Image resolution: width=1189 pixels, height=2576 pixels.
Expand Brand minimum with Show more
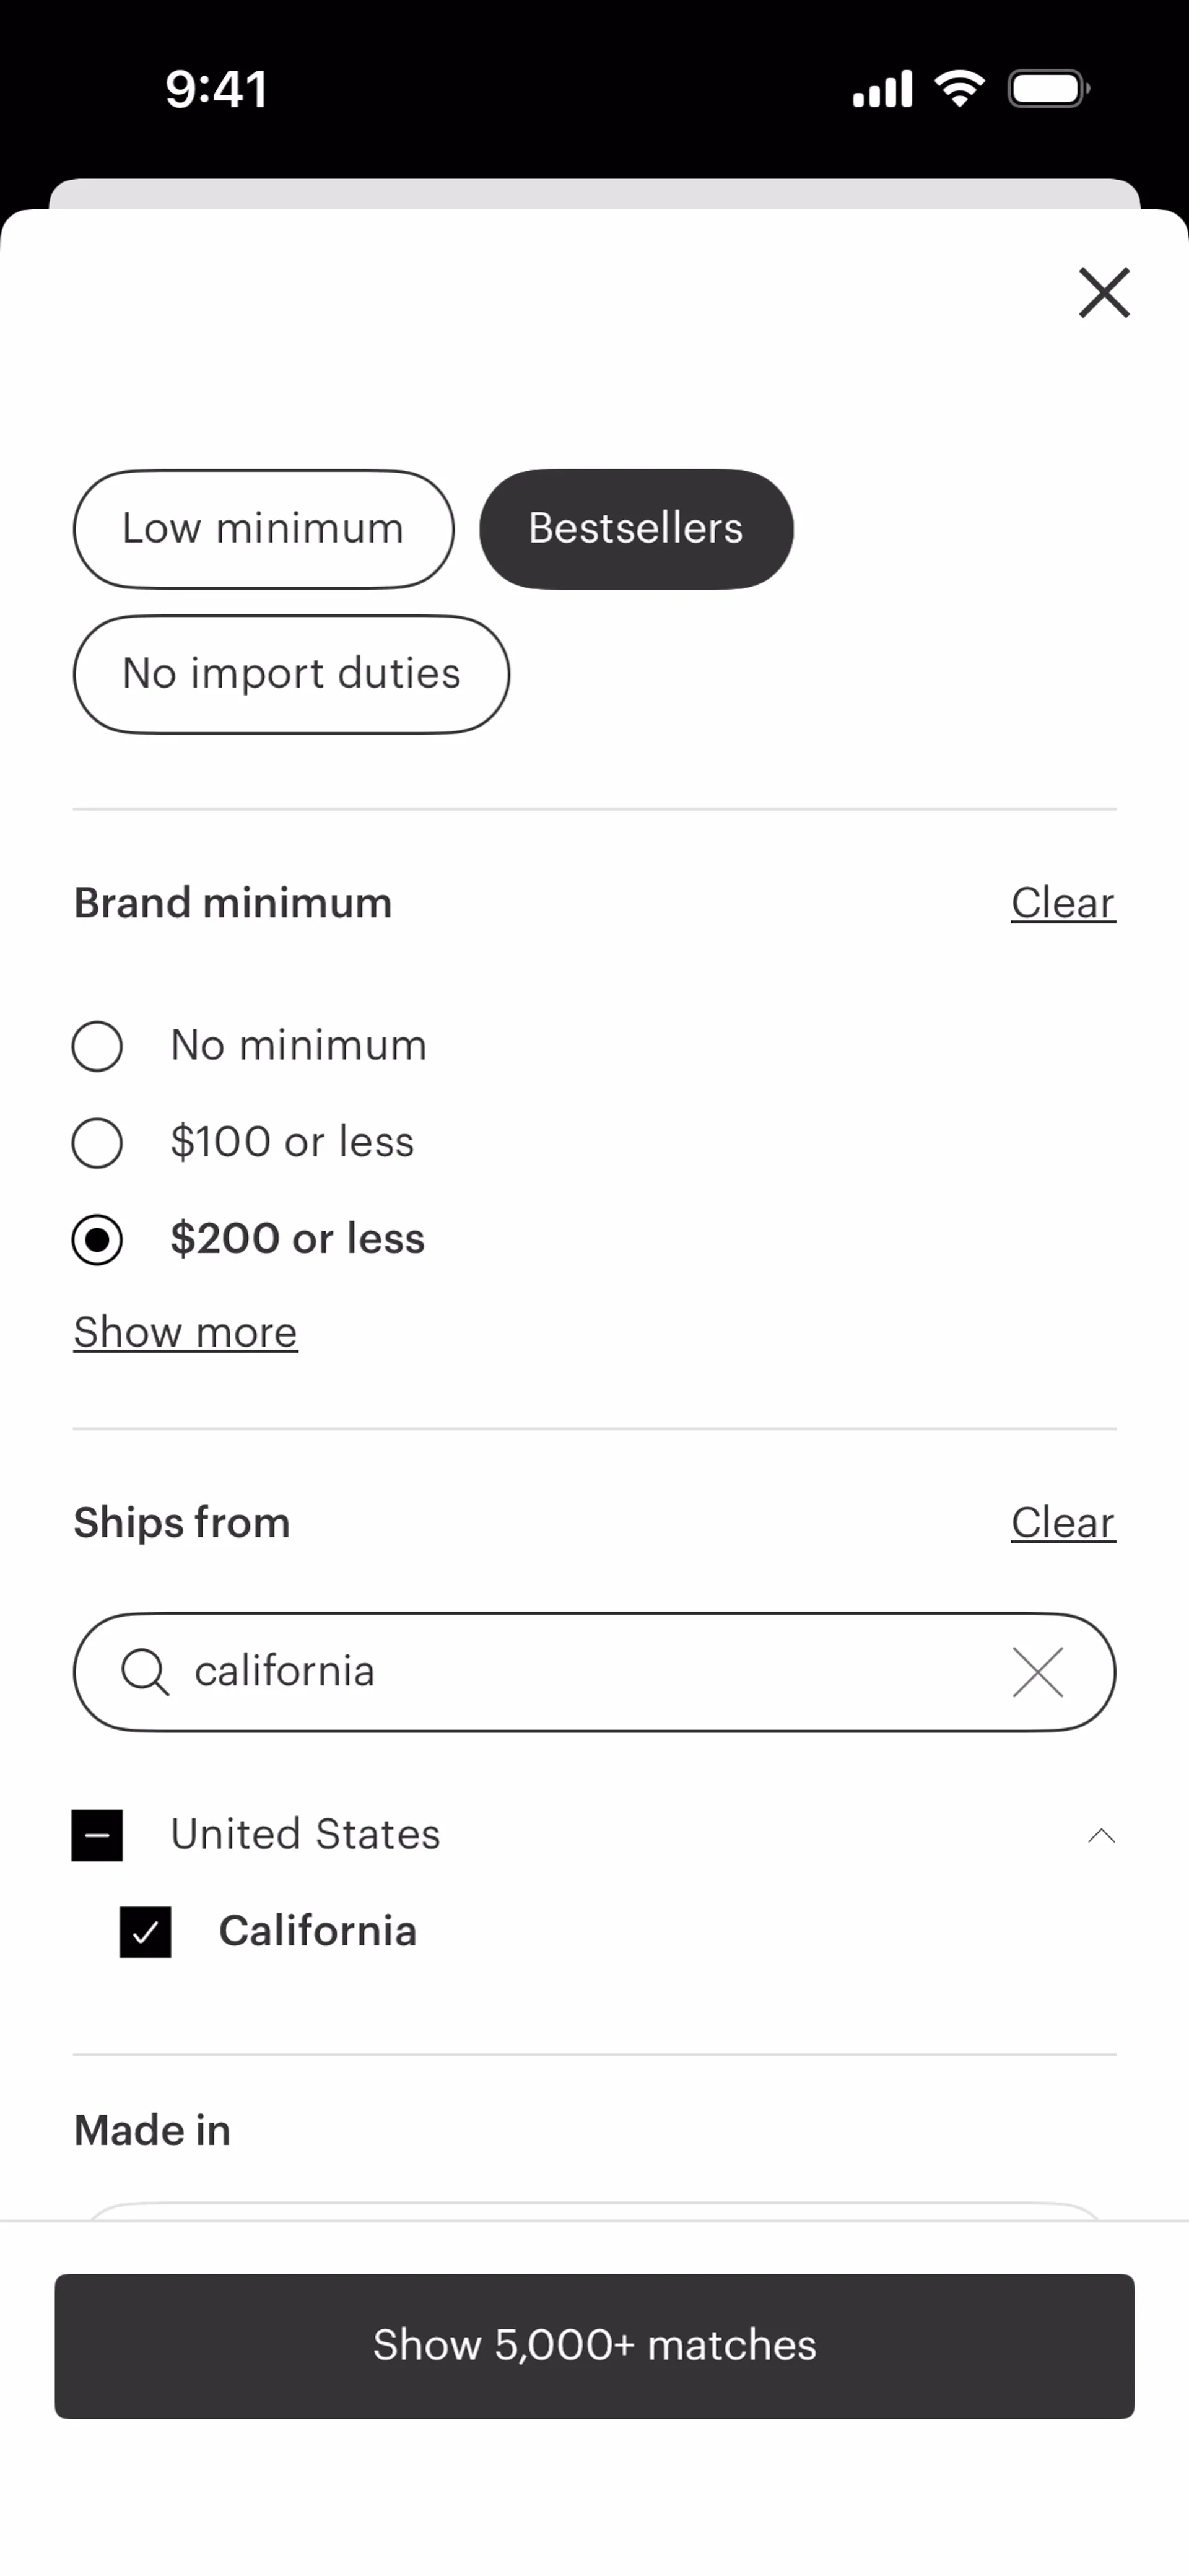pyautogui.click(x=185, y=1332)
